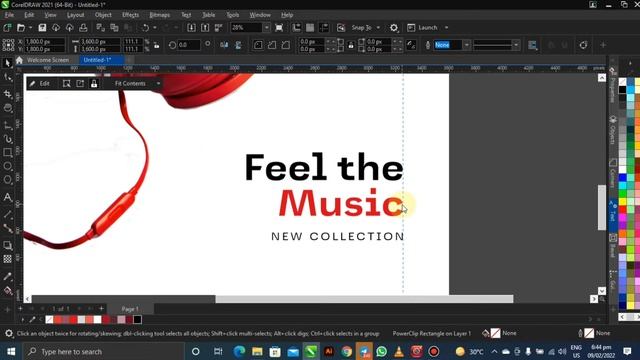
Task: Open Microsoft Edge from taskbar
Action: pos(239,351)
